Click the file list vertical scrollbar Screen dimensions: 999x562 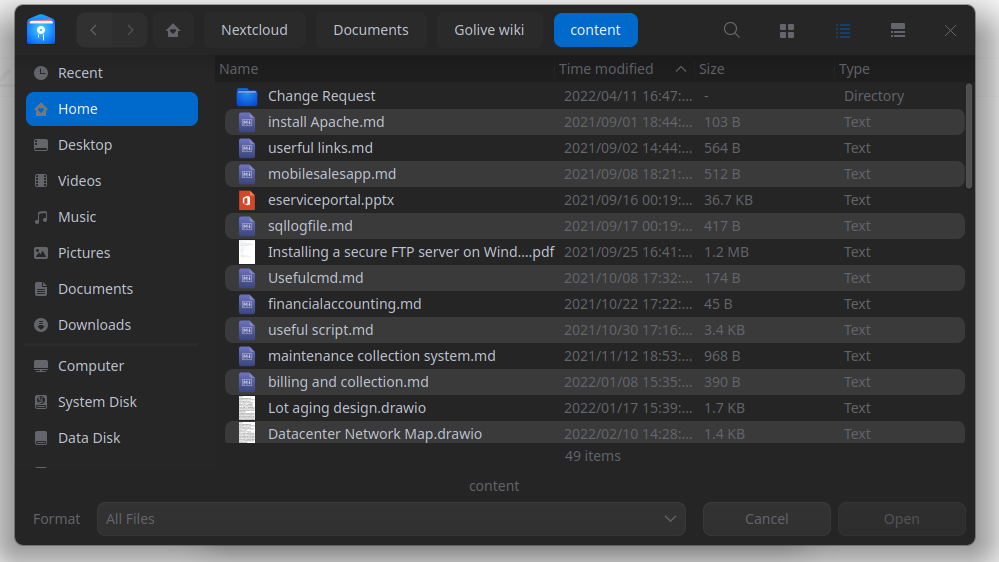(969, 136)
